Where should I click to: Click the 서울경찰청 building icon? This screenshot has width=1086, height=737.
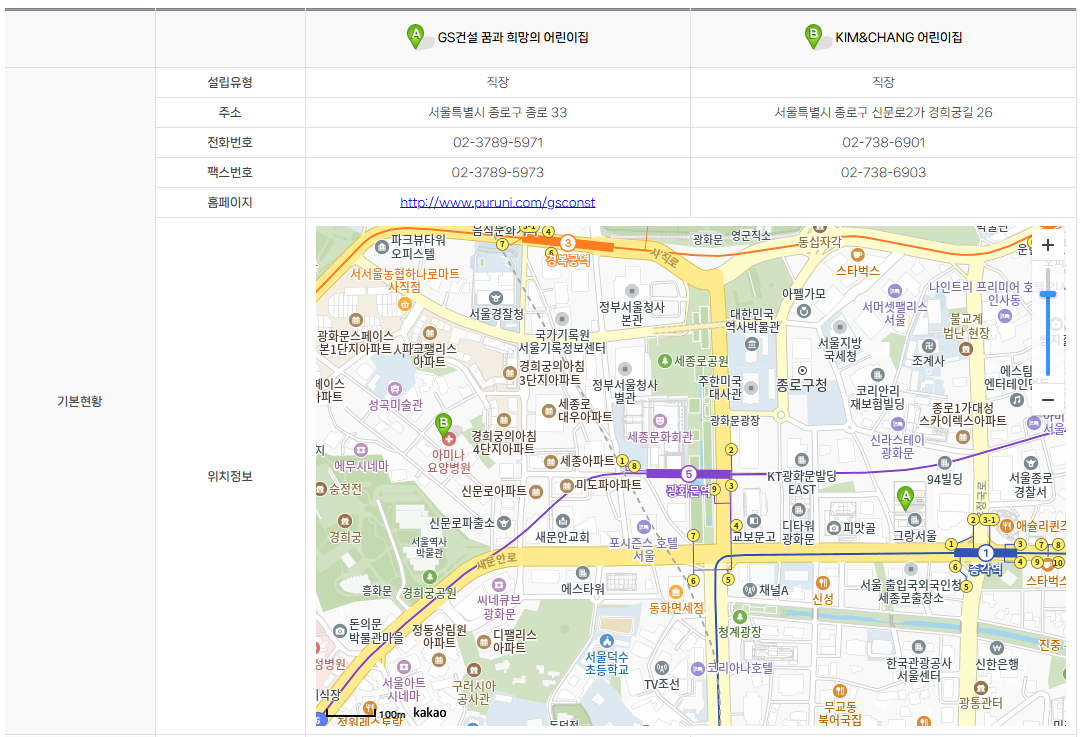point(495,298)
